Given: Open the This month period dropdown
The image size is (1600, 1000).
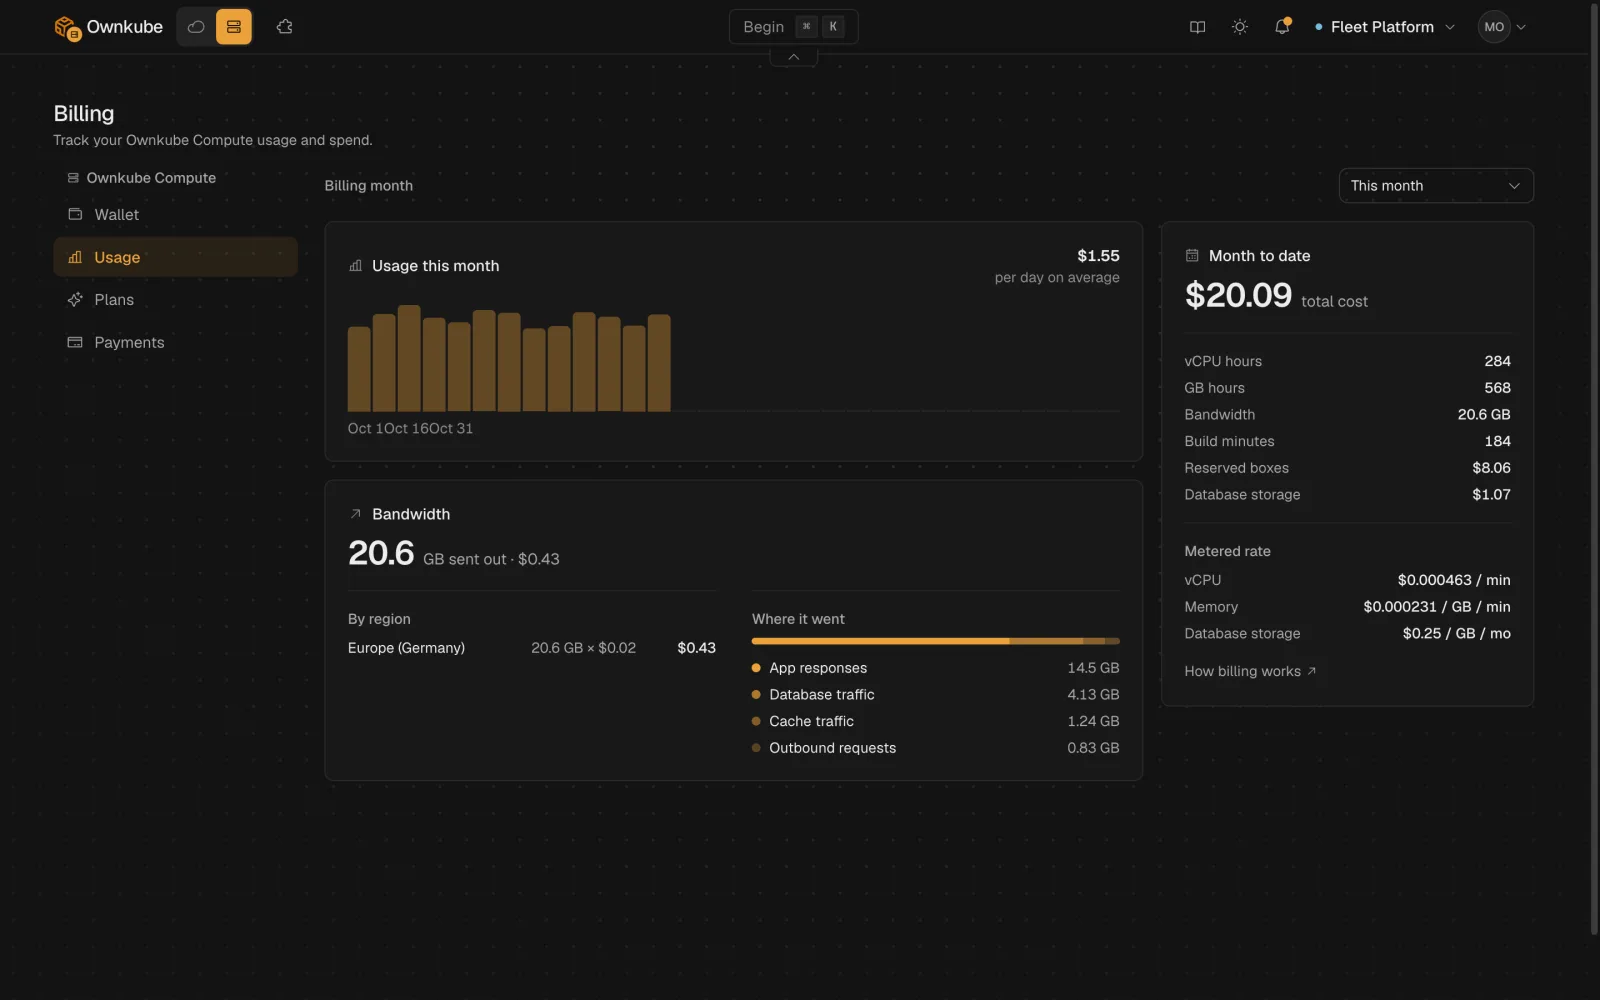Looking at the screenshot, I should point(1435,186).
